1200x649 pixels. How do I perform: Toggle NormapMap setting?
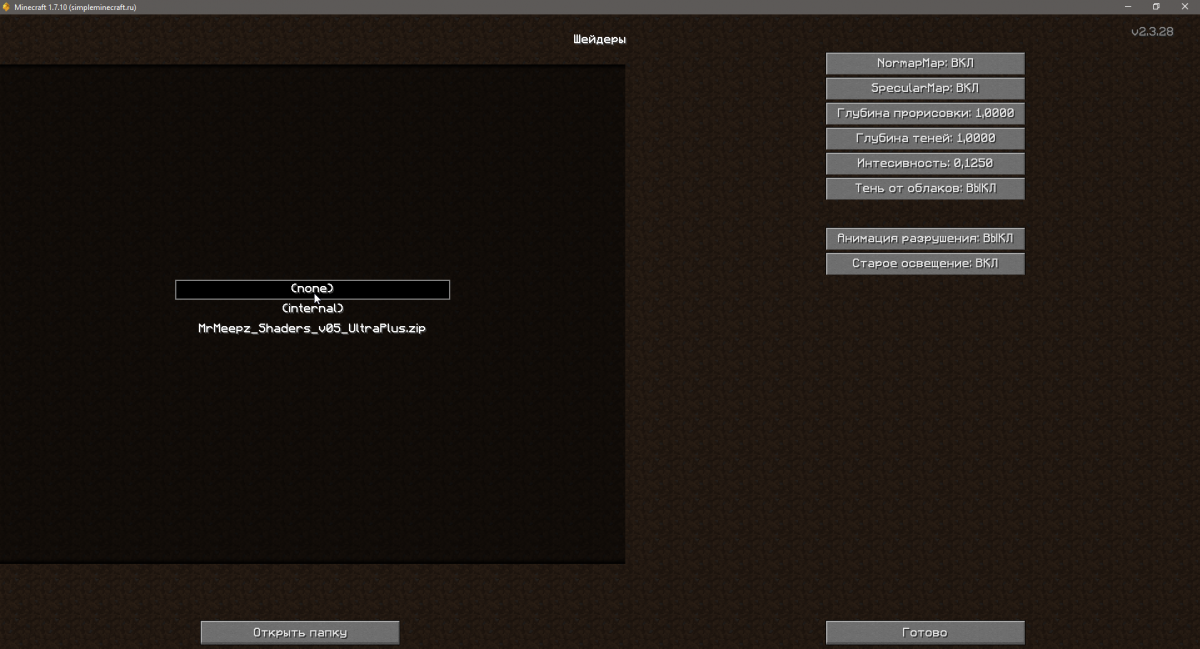click(925, 63)
